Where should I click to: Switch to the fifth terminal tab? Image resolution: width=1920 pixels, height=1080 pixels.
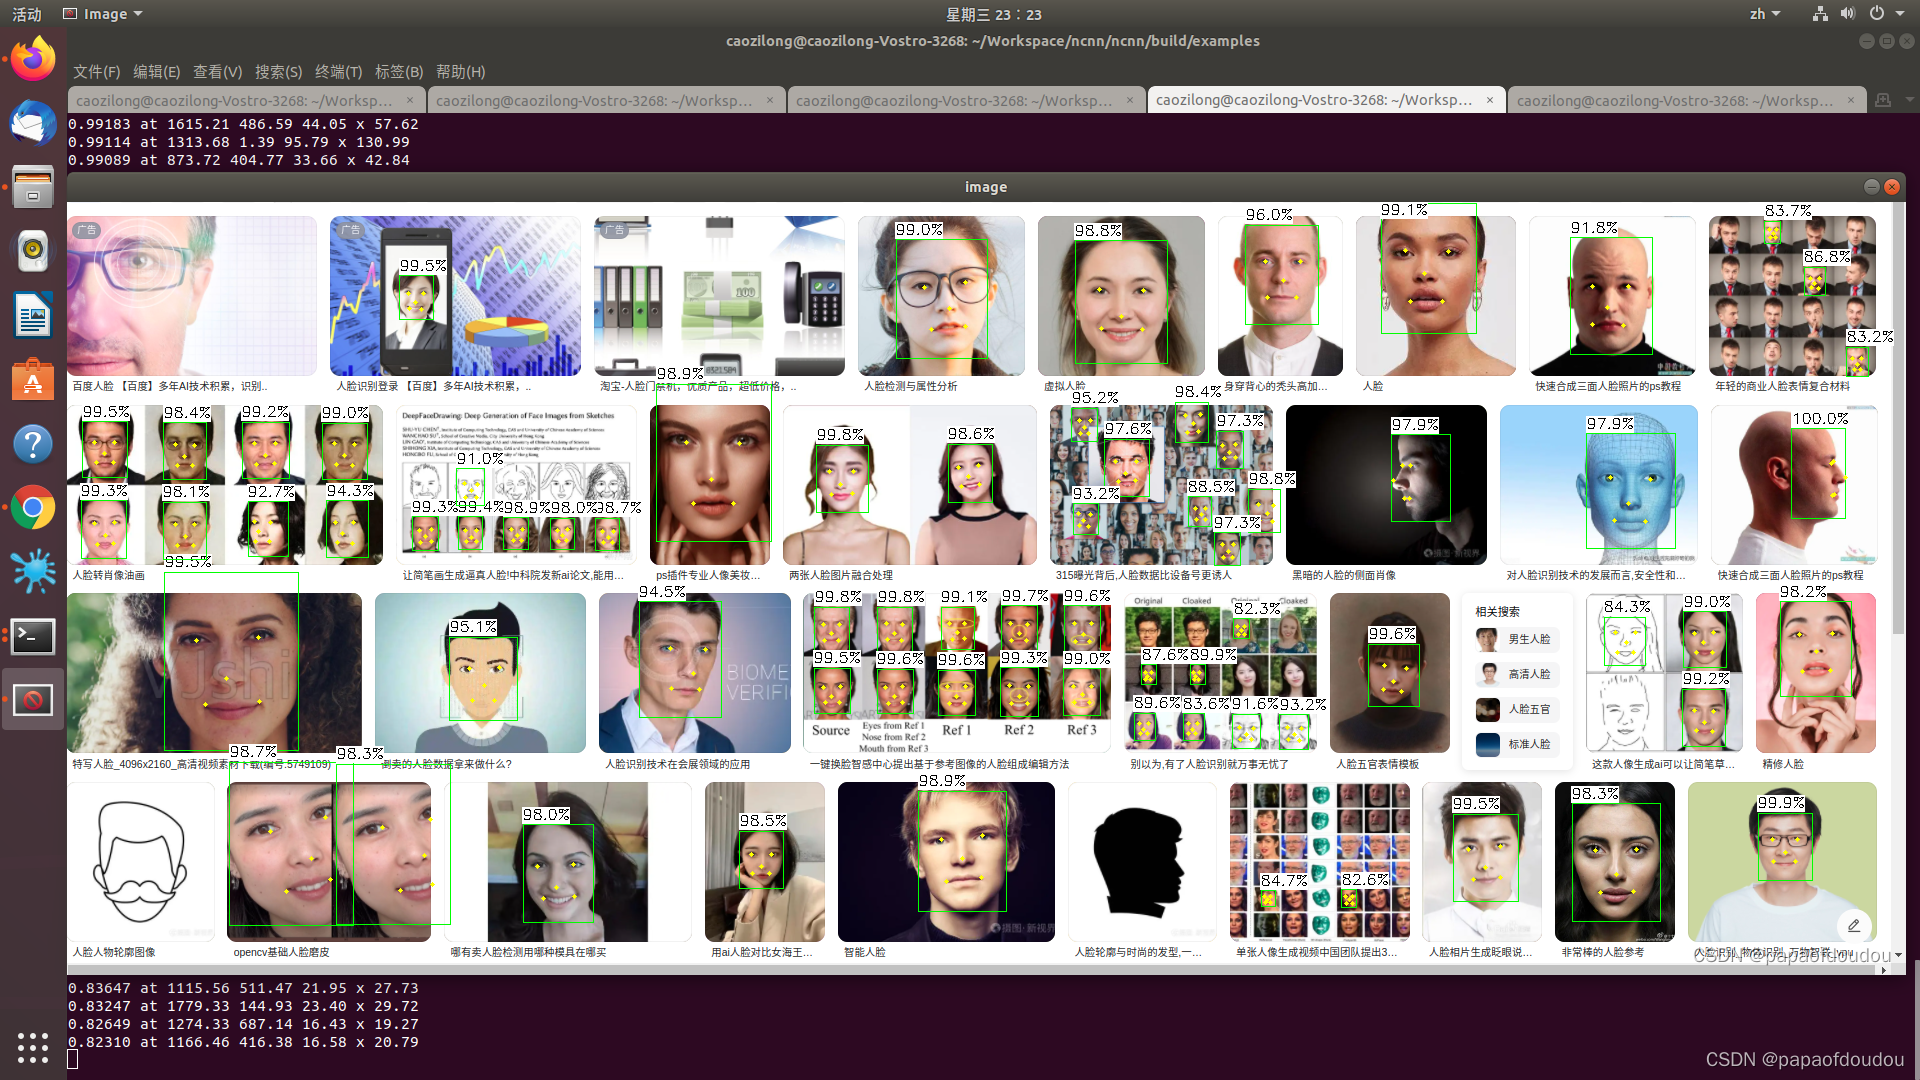(1686, 100)
